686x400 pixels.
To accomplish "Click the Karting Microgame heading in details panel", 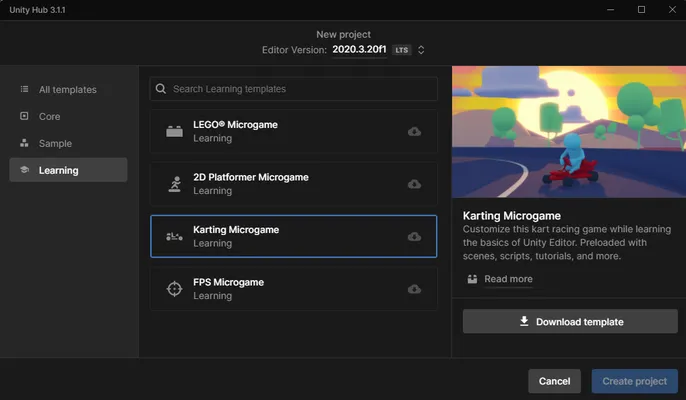I will coord(511,216).
